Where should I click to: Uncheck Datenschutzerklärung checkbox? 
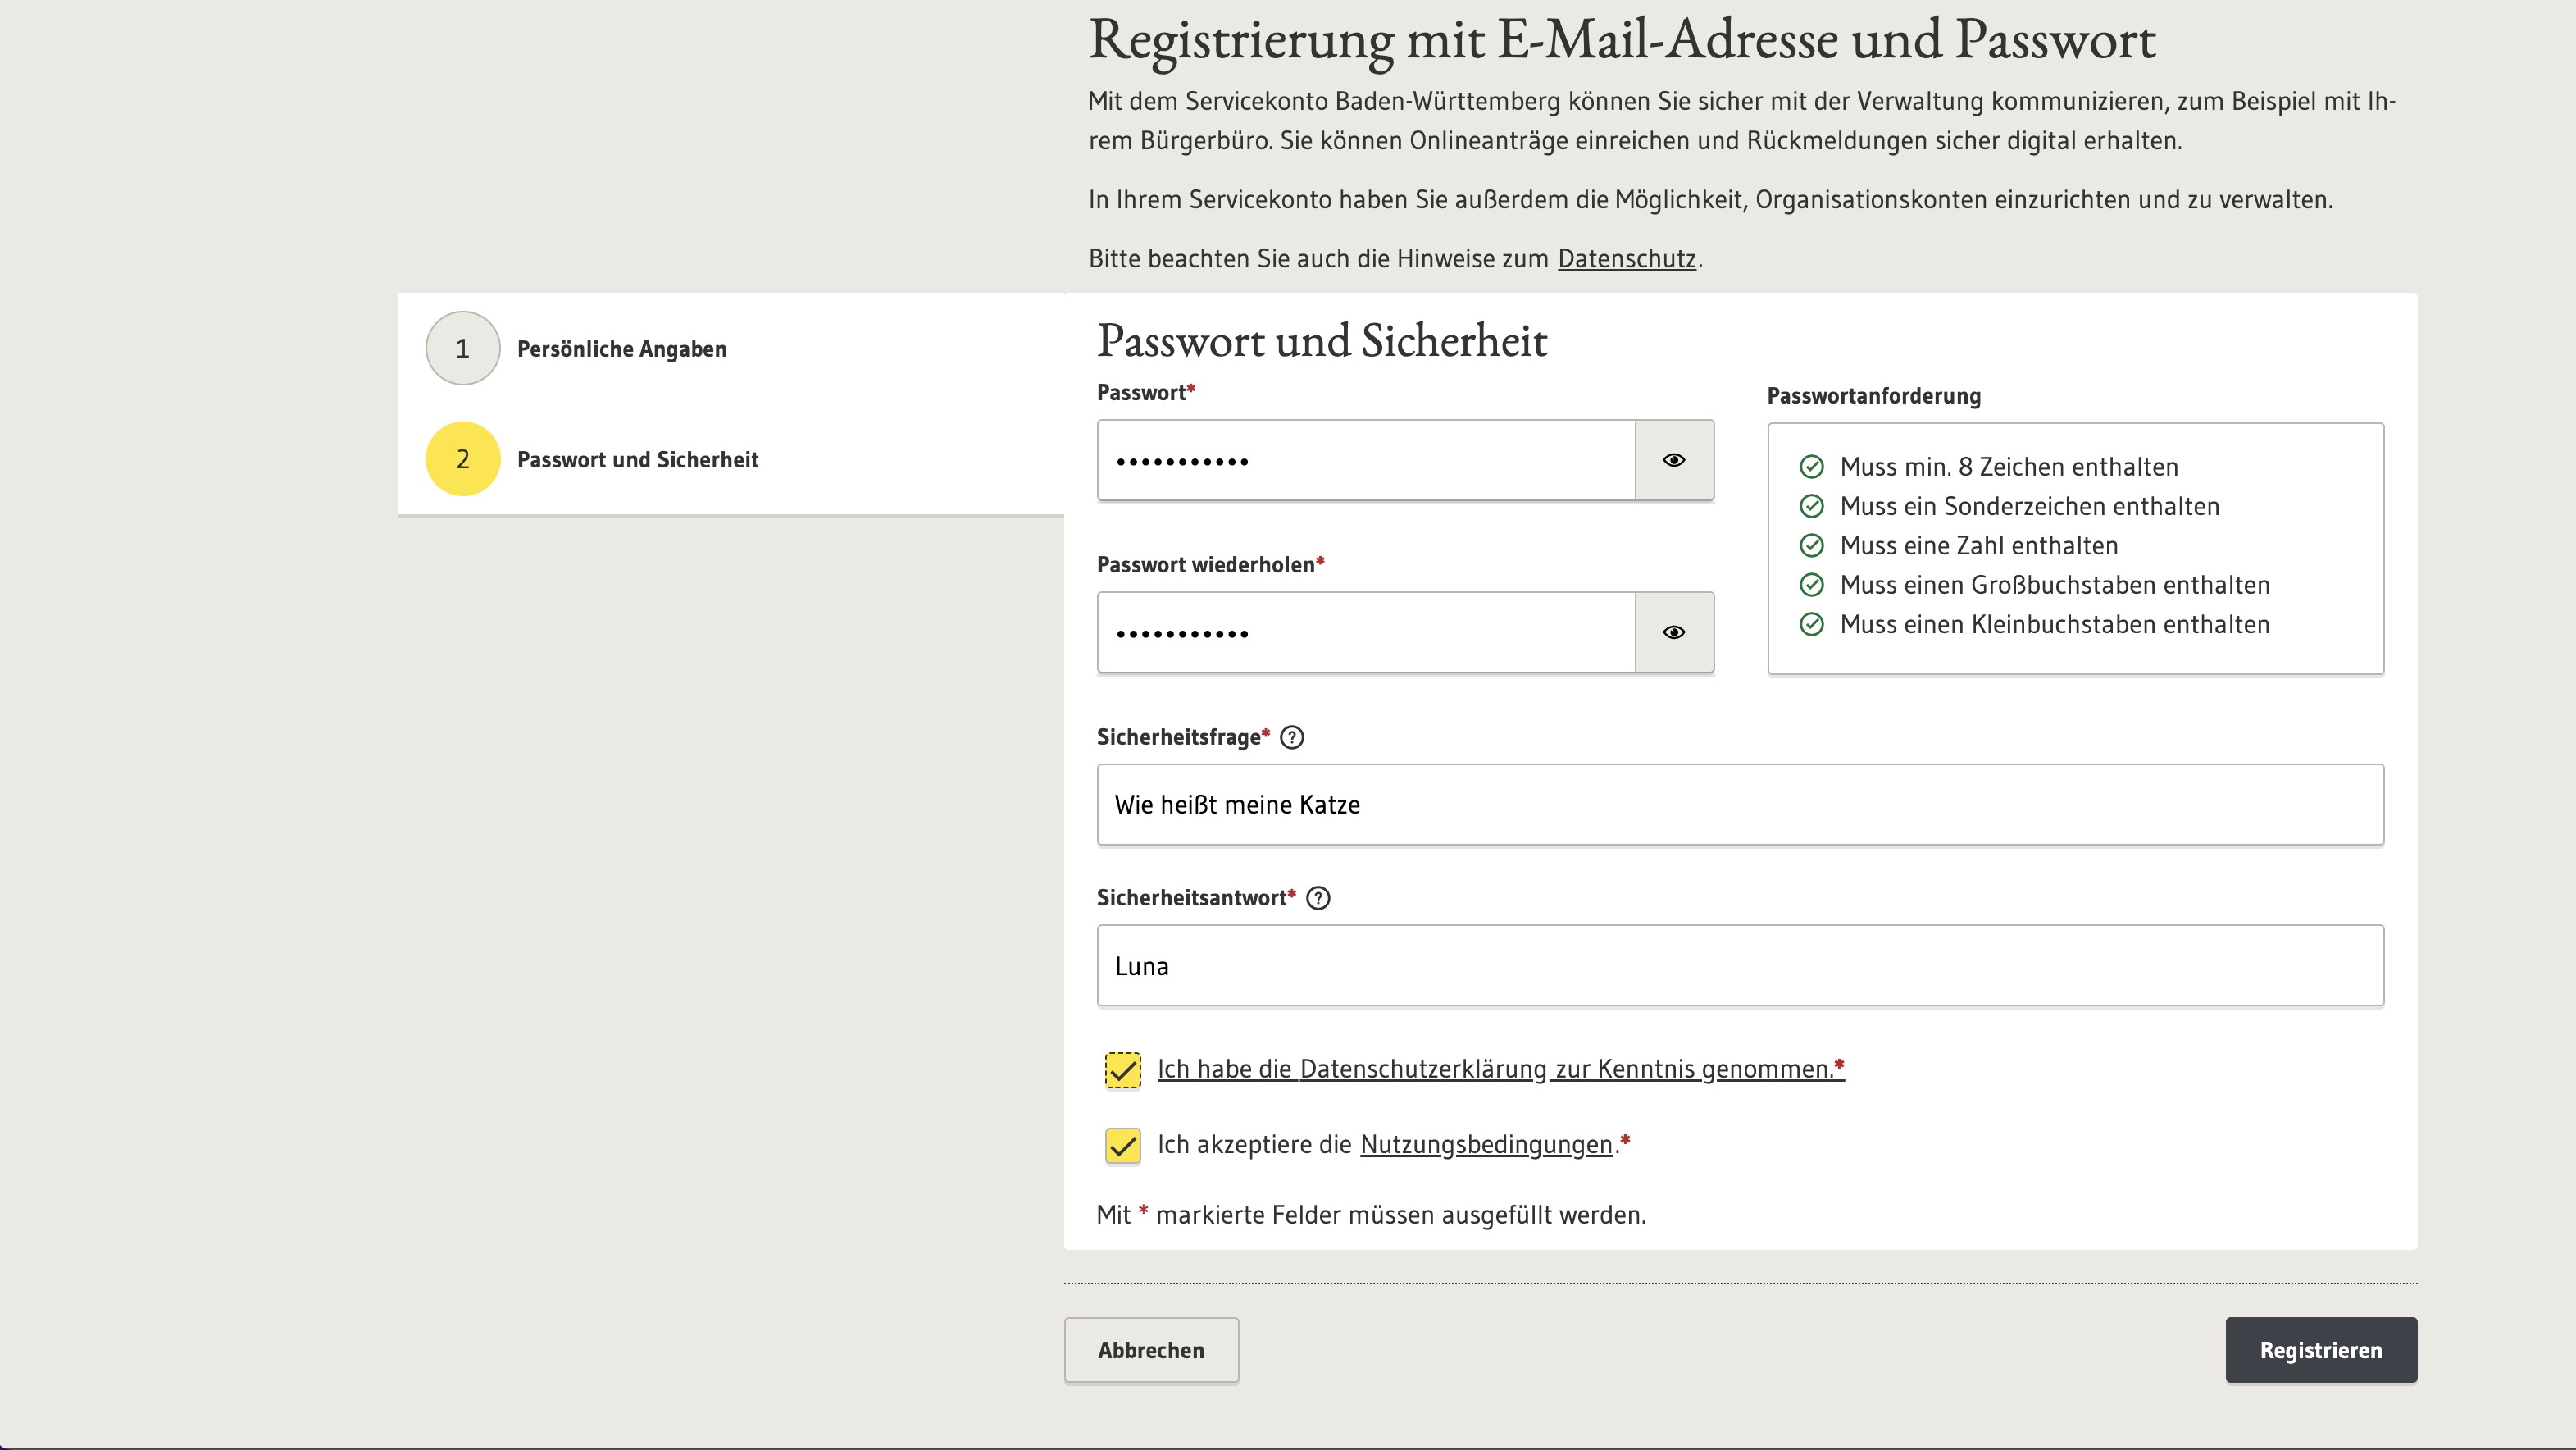tap(1120, 1068)
